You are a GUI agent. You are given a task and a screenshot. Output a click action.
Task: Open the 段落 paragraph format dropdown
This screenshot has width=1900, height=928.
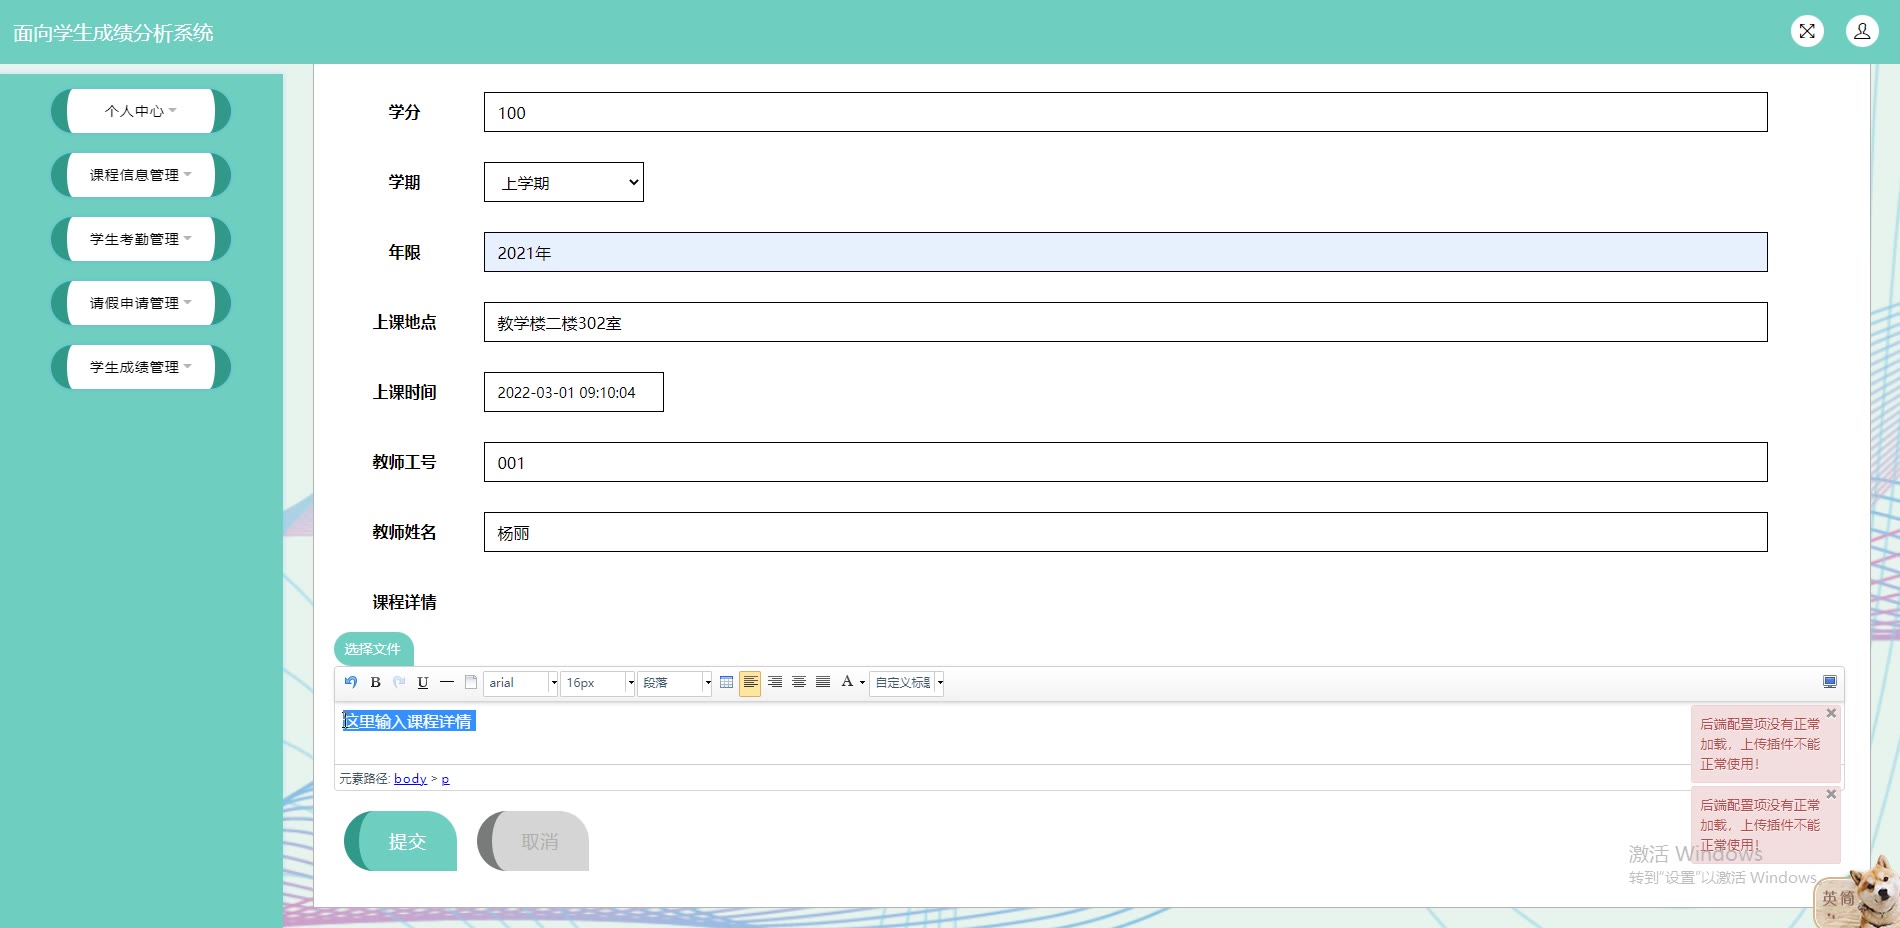(x=675, y=683)
